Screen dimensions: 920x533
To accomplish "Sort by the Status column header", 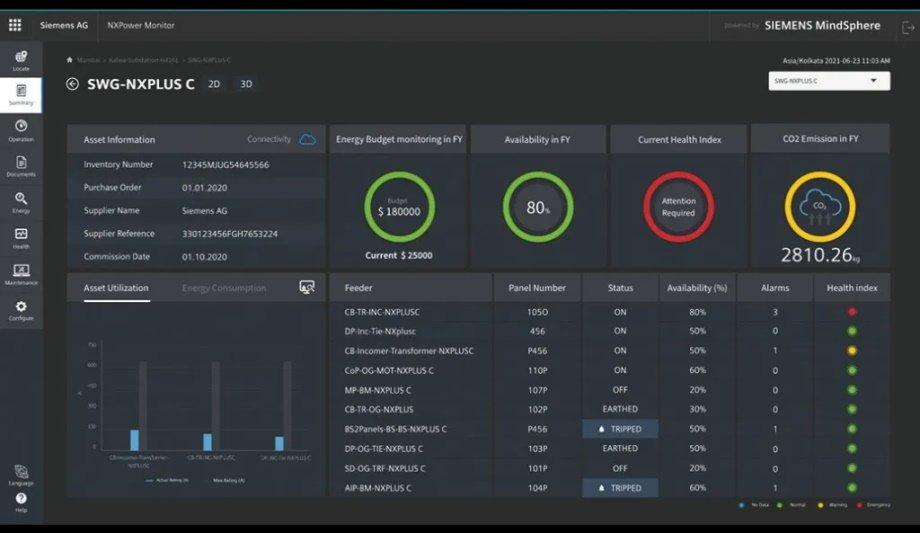I will [x=620, y=288].
